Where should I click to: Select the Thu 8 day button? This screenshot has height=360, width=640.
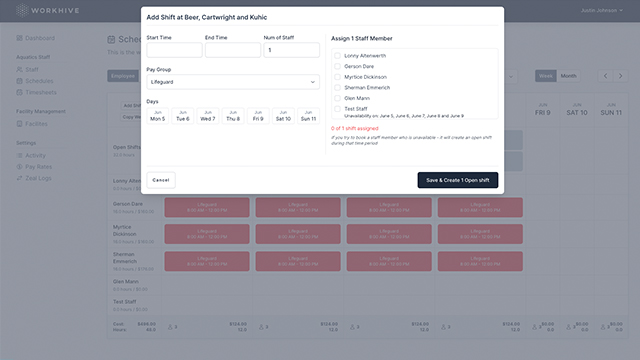[x=233, y=116]
